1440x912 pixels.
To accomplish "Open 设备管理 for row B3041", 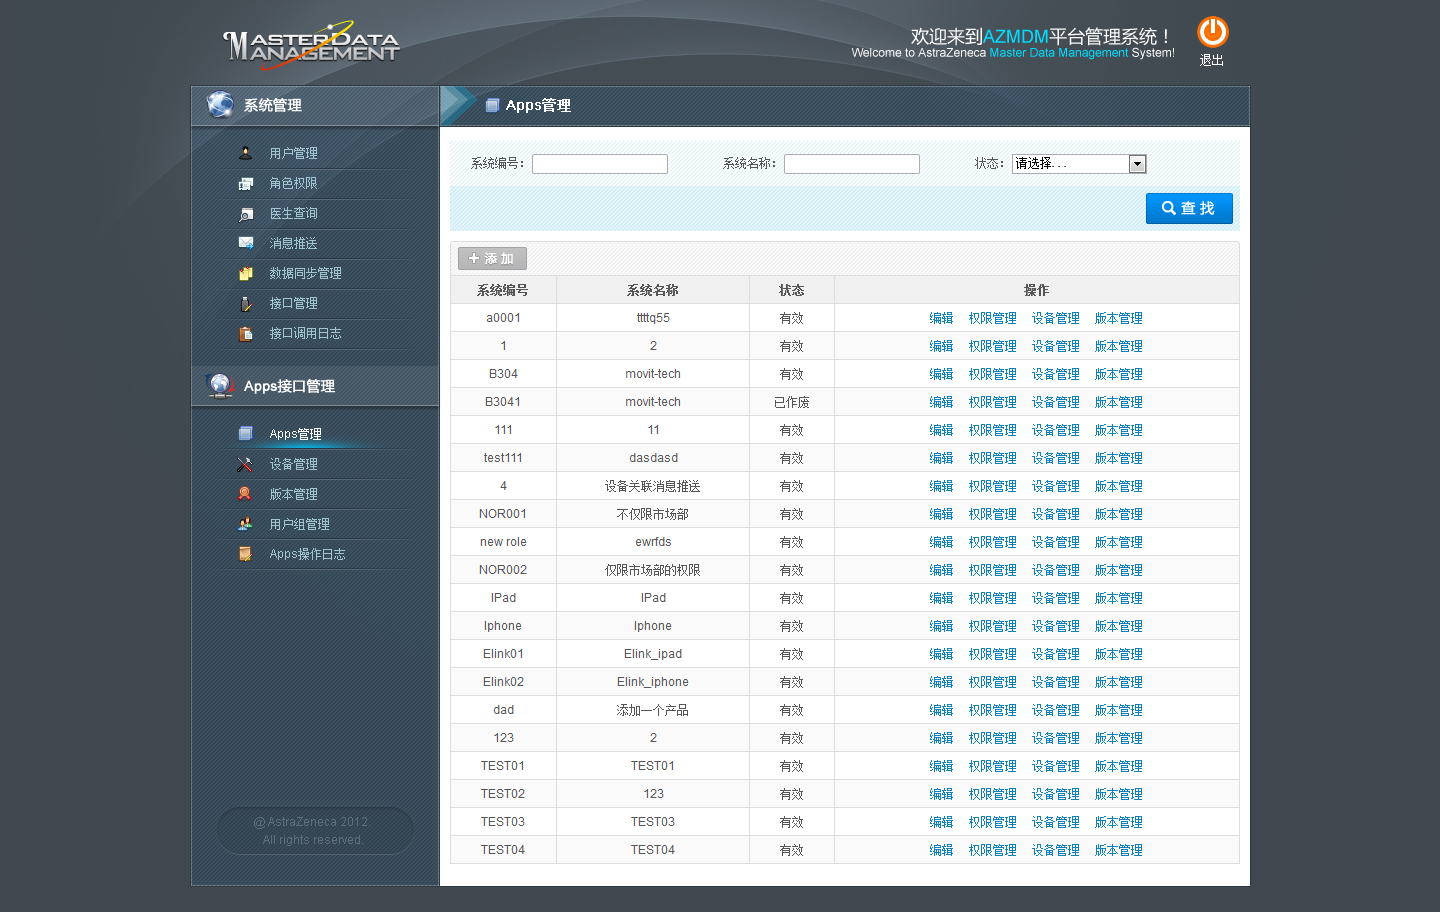I will point(1055,402).
